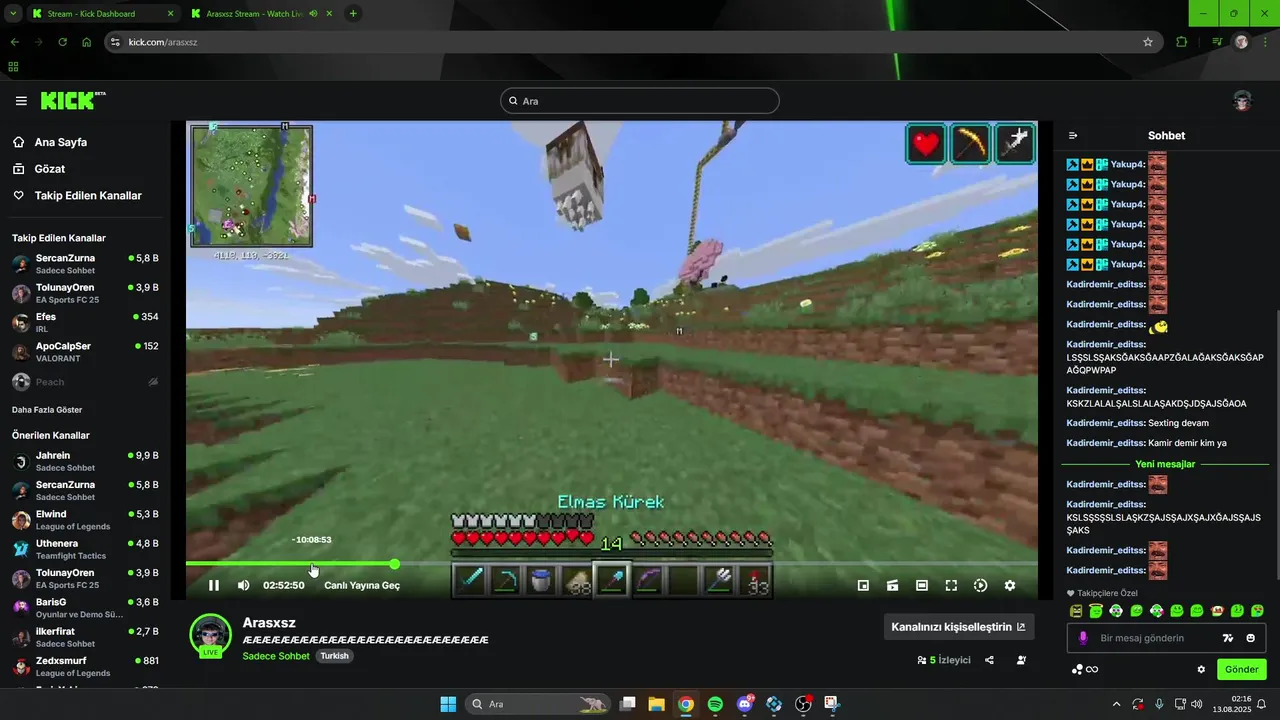This screenshot has height=720, width=1280.
Task: Open ApoCalpSer VALORANT channel
Action: (85, 352)
